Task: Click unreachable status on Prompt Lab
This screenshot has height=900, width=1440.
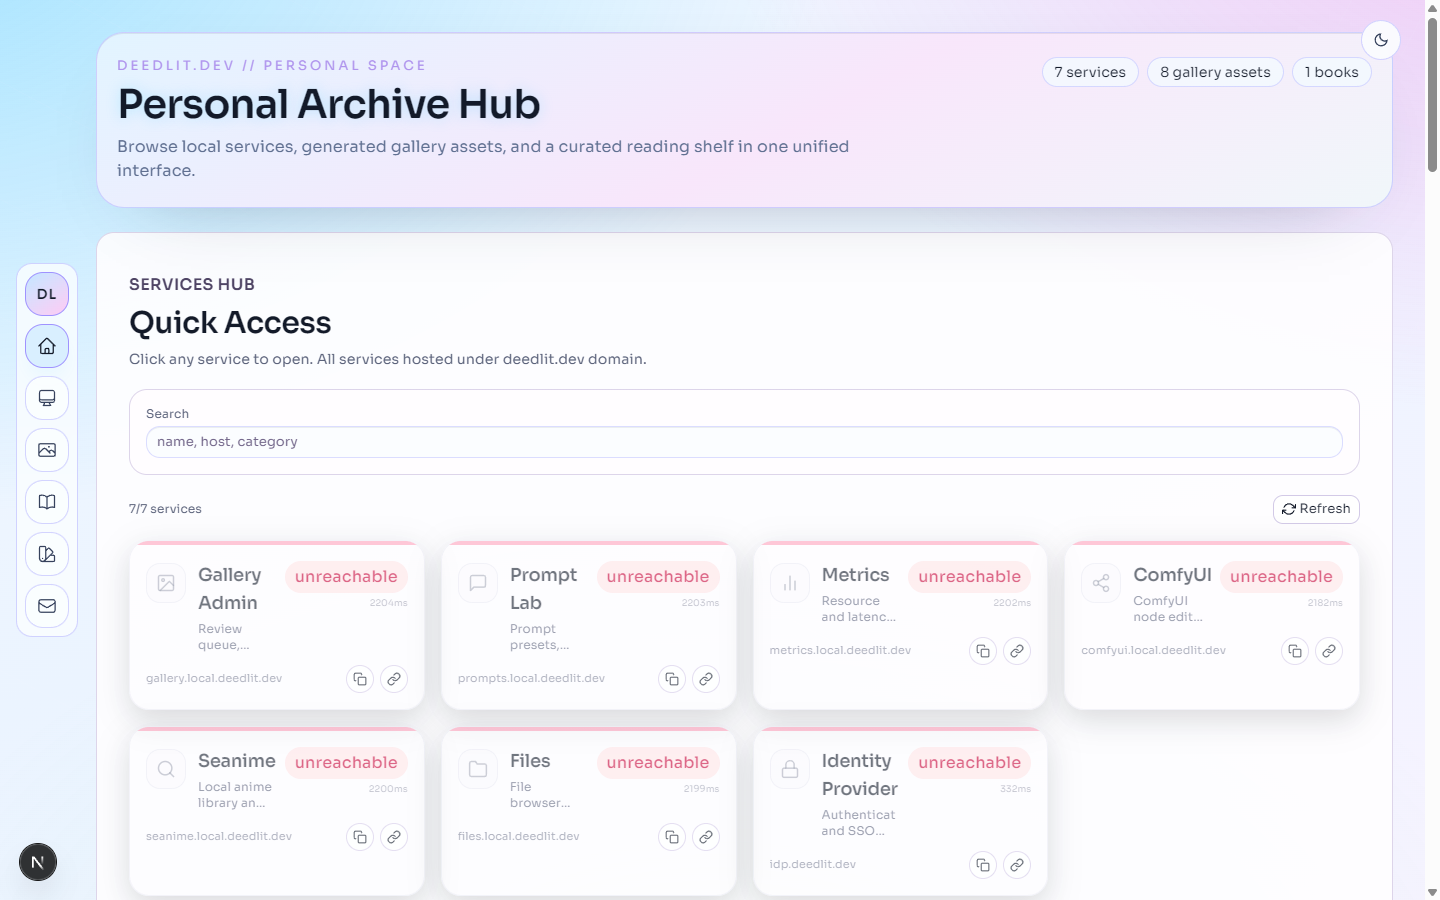Action: pyautogui.click(x=658, y=577)
